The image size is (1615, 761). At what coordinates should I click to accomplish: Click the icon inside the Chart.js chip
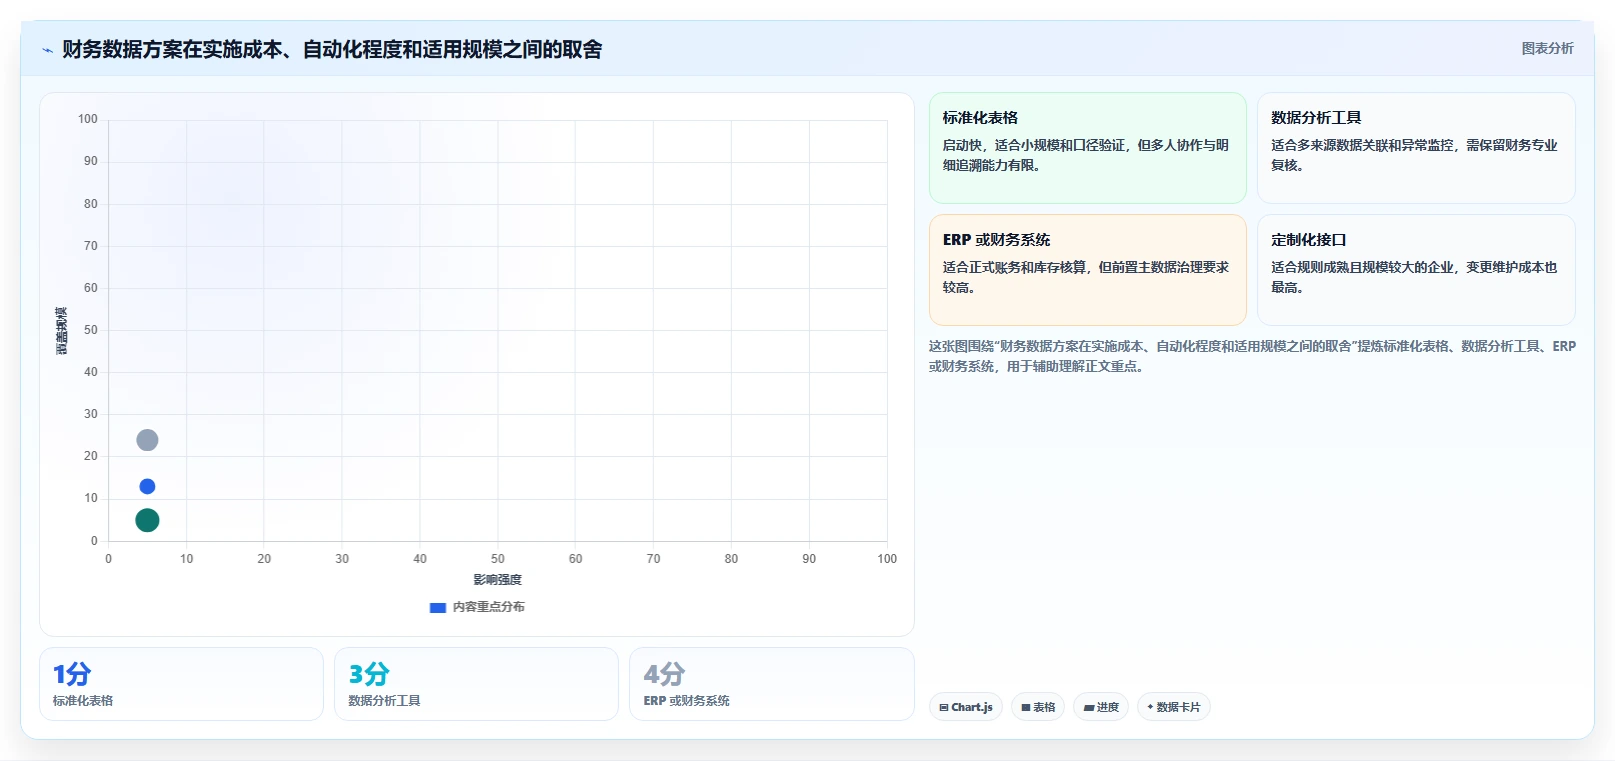point(944,708)
